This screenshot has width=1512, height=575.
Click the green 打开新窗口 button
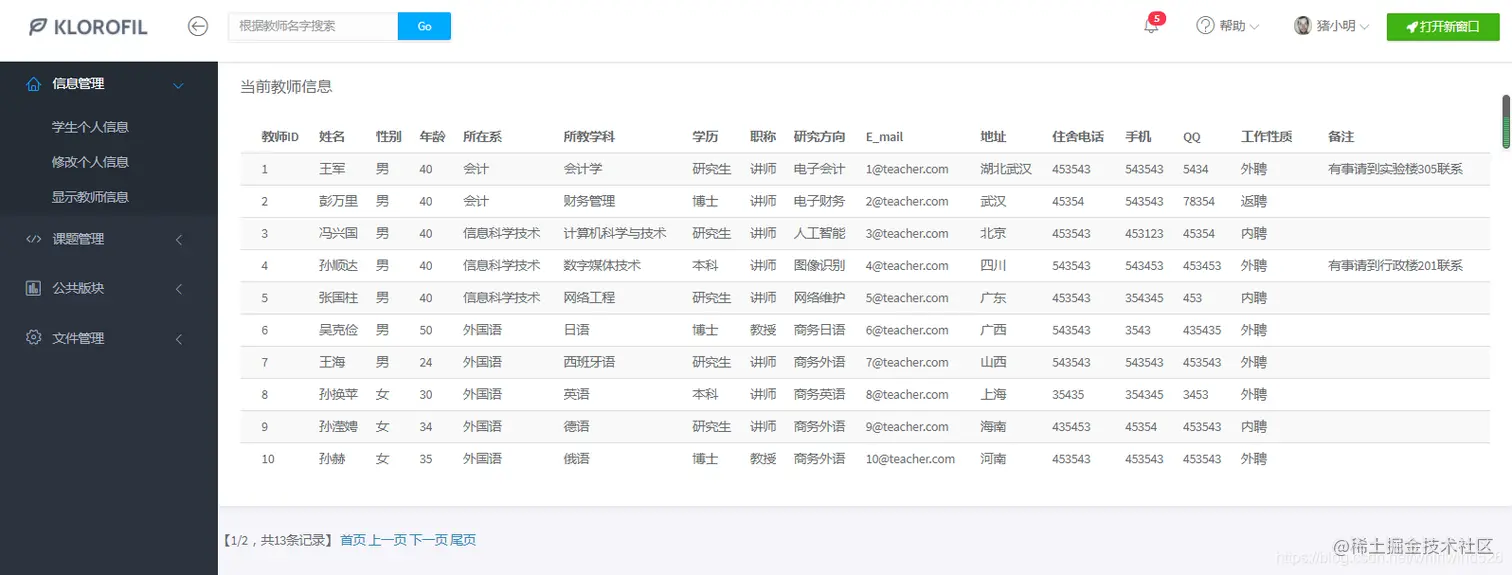coord(1443,26)
